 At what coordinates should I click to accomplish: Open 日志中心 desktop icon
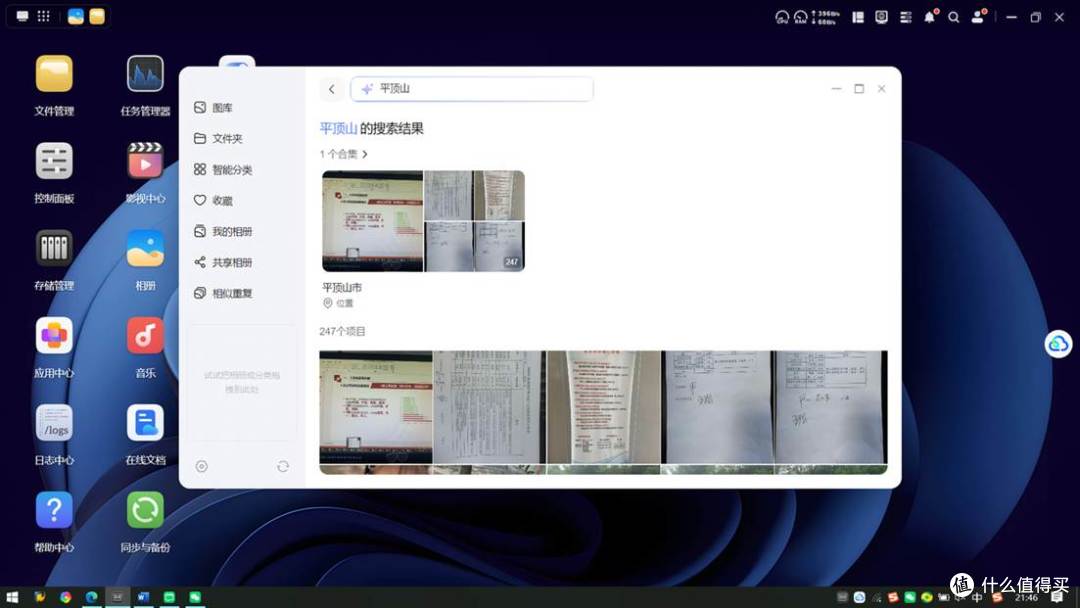click(54, 423)
